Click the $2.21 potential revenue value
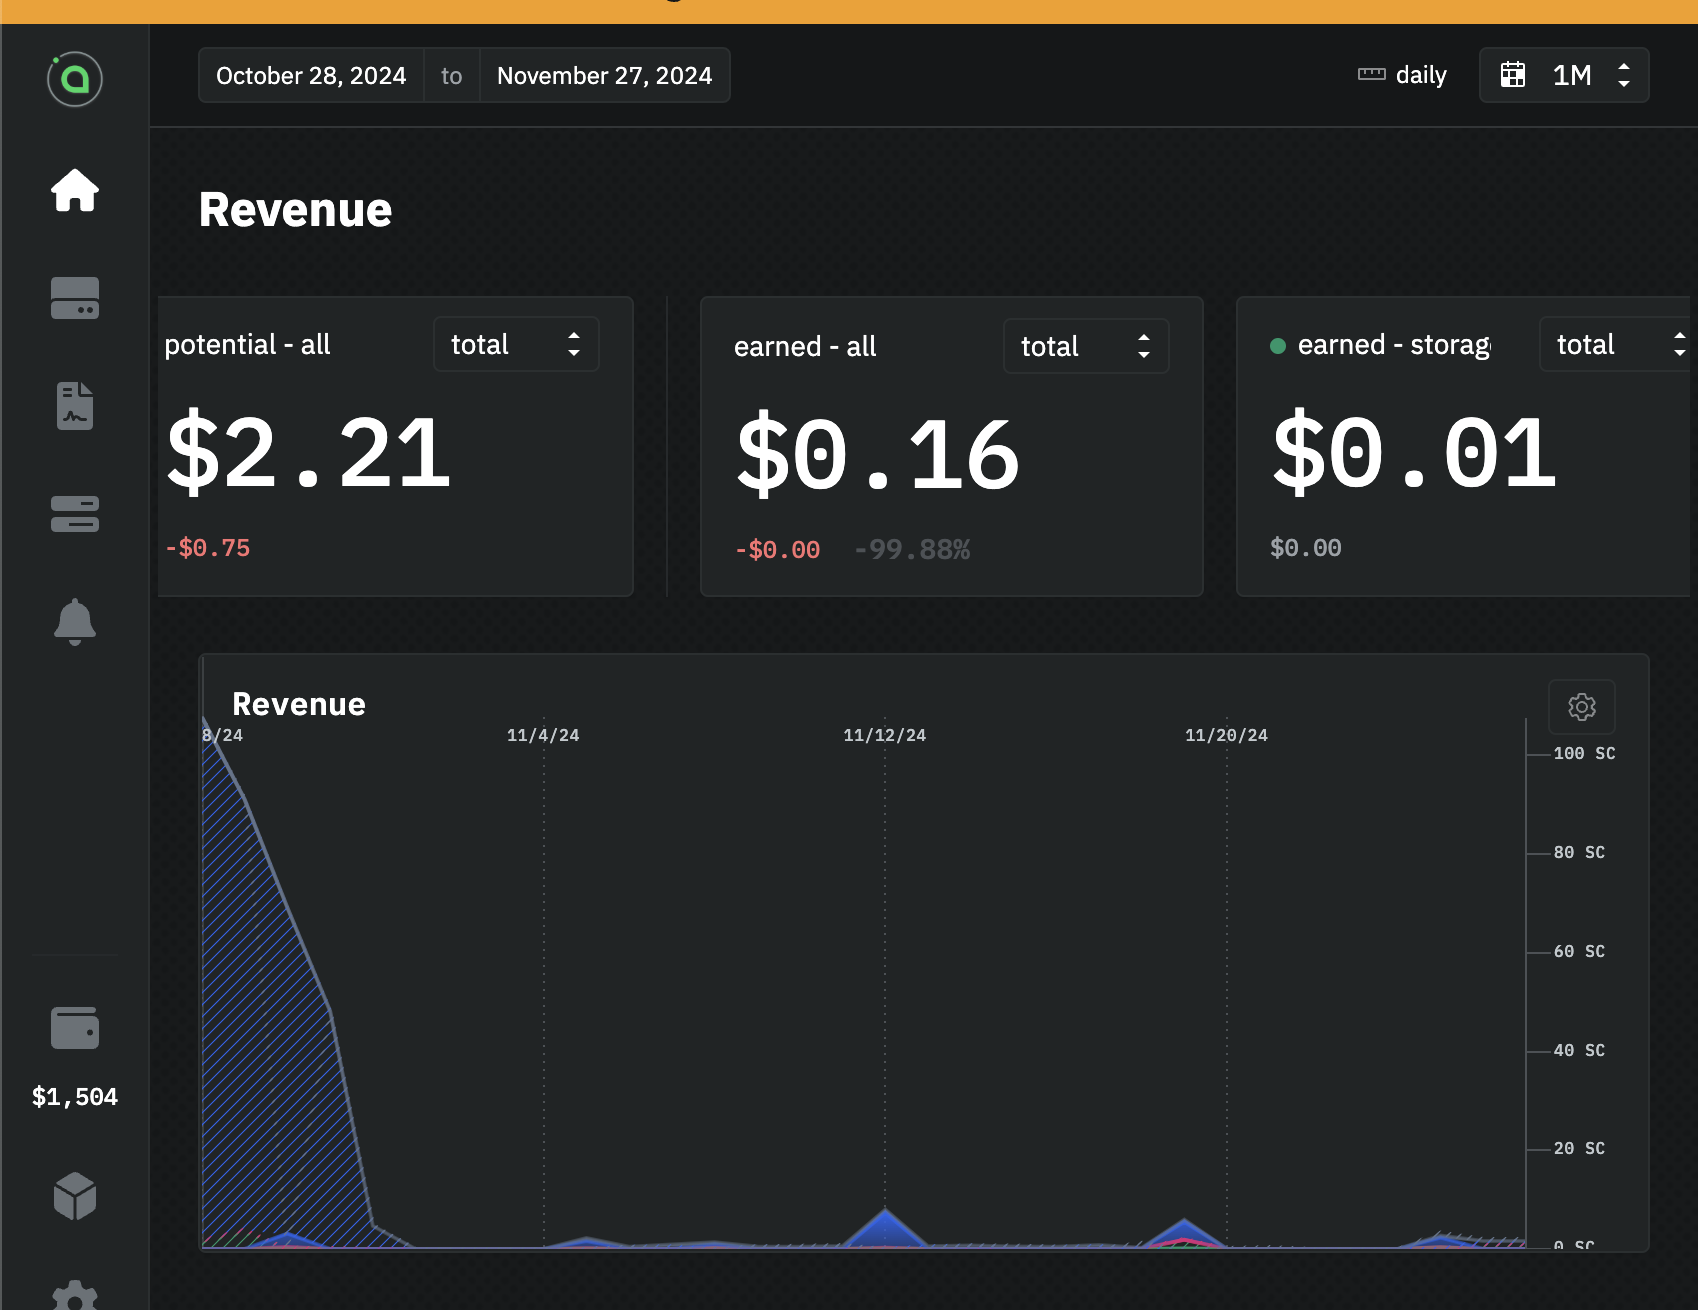Image resolution: width=1698 pixels, height=1310 pixels. pos(309,454)
